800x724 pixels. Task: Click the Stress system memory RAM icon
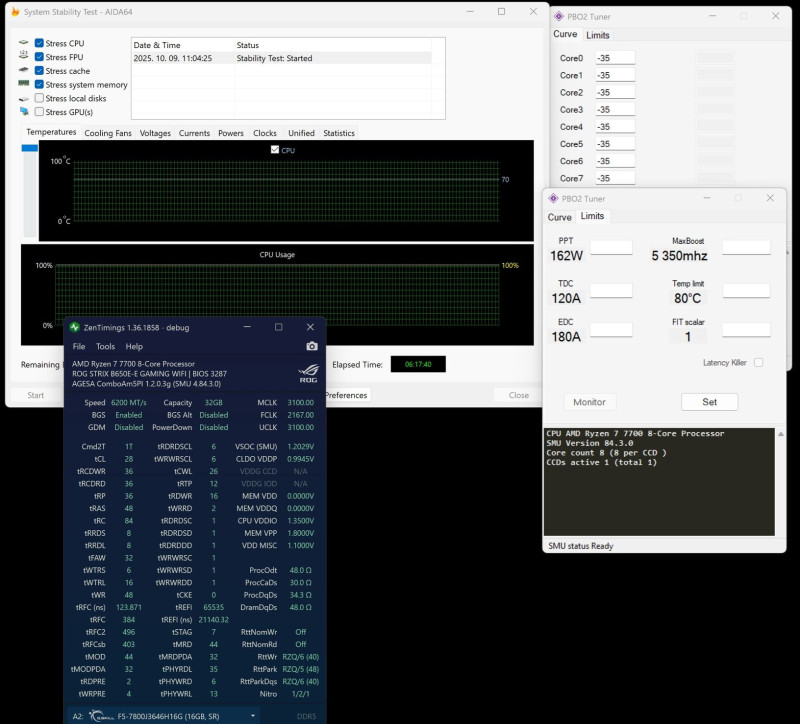point(23,83)
